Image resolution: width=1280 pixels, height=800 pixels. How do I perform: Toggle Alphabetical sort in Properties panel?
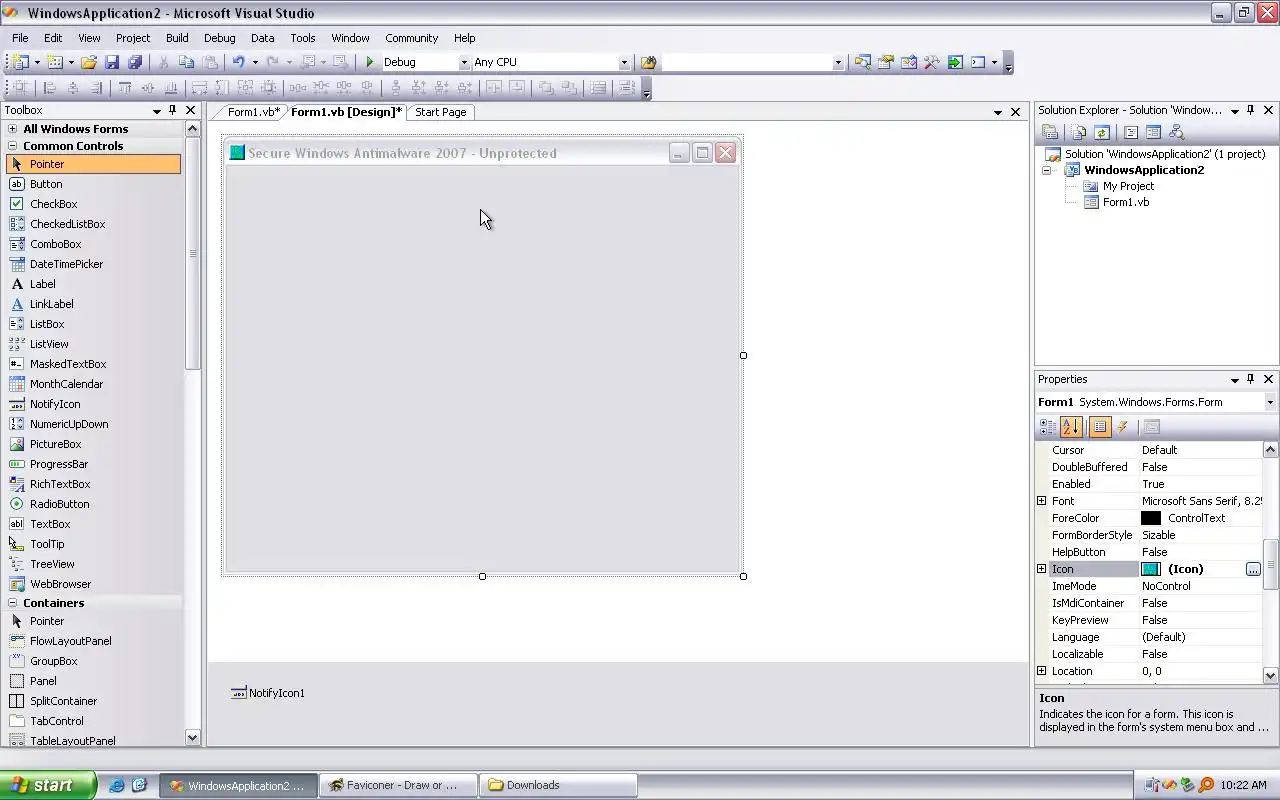pos(1071,427)
